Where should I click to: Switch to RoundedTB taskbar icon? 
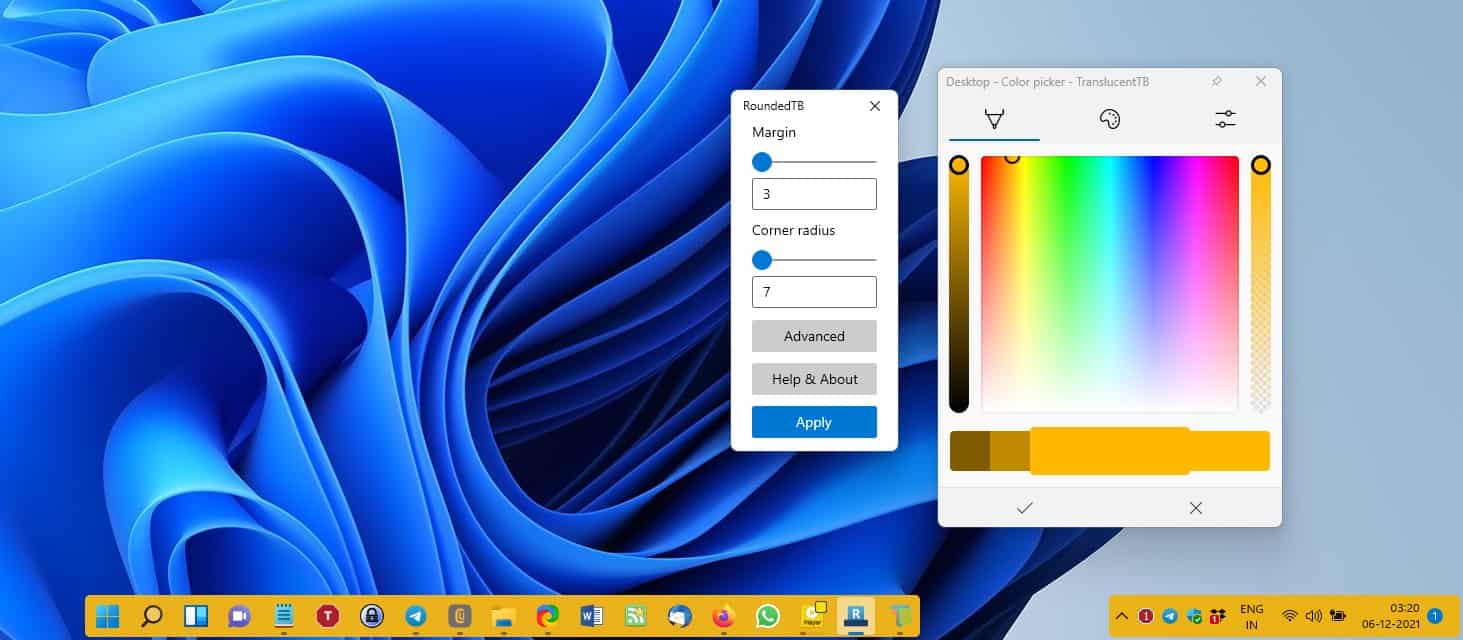[856, 616]
